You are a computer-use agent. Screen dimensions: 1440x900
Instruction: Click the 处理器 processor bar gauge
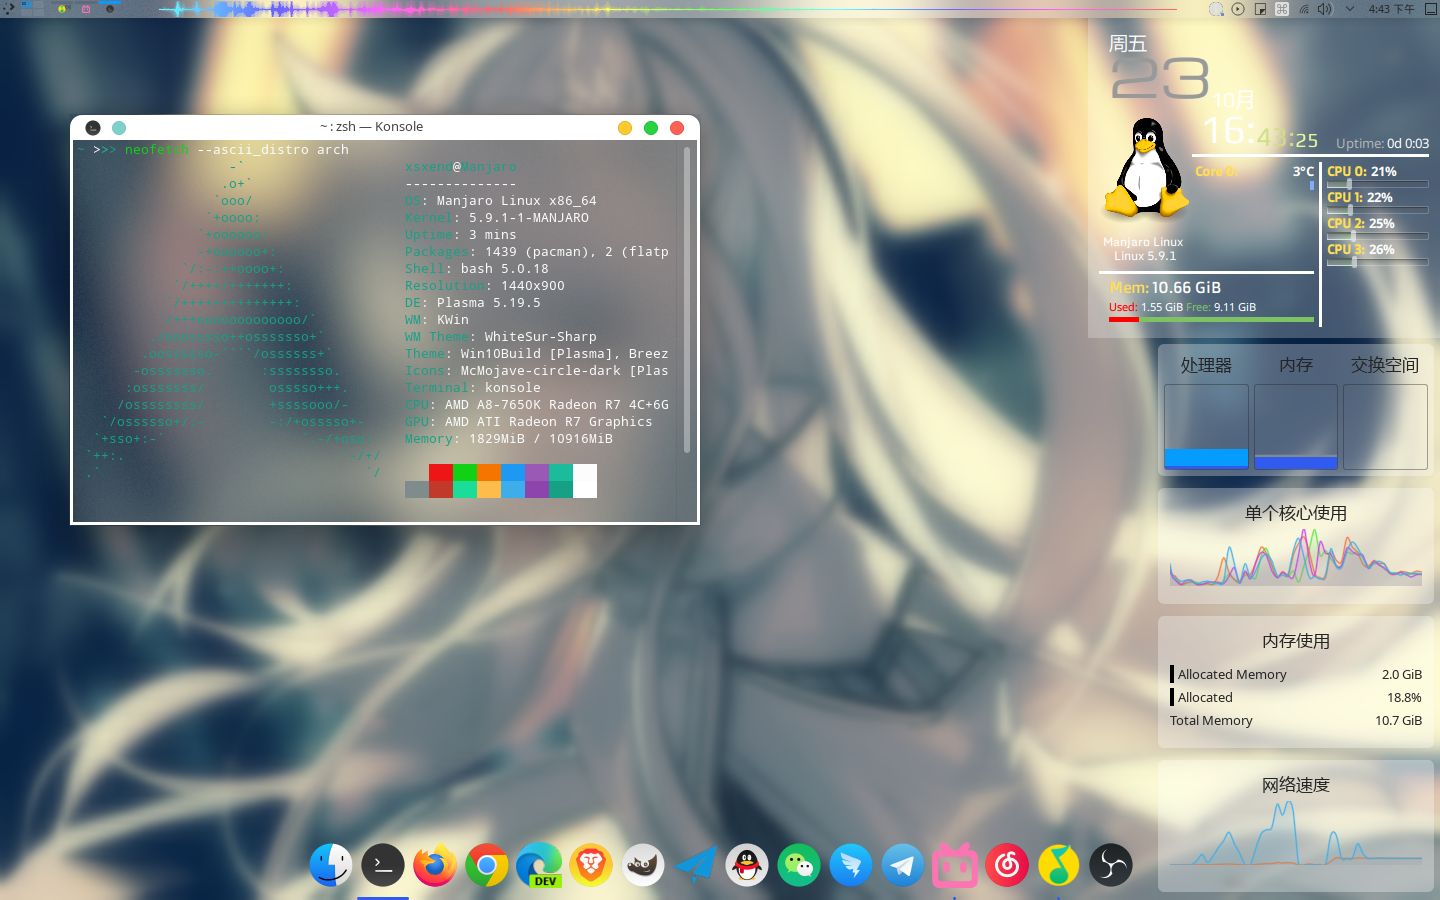point(1206,427)
